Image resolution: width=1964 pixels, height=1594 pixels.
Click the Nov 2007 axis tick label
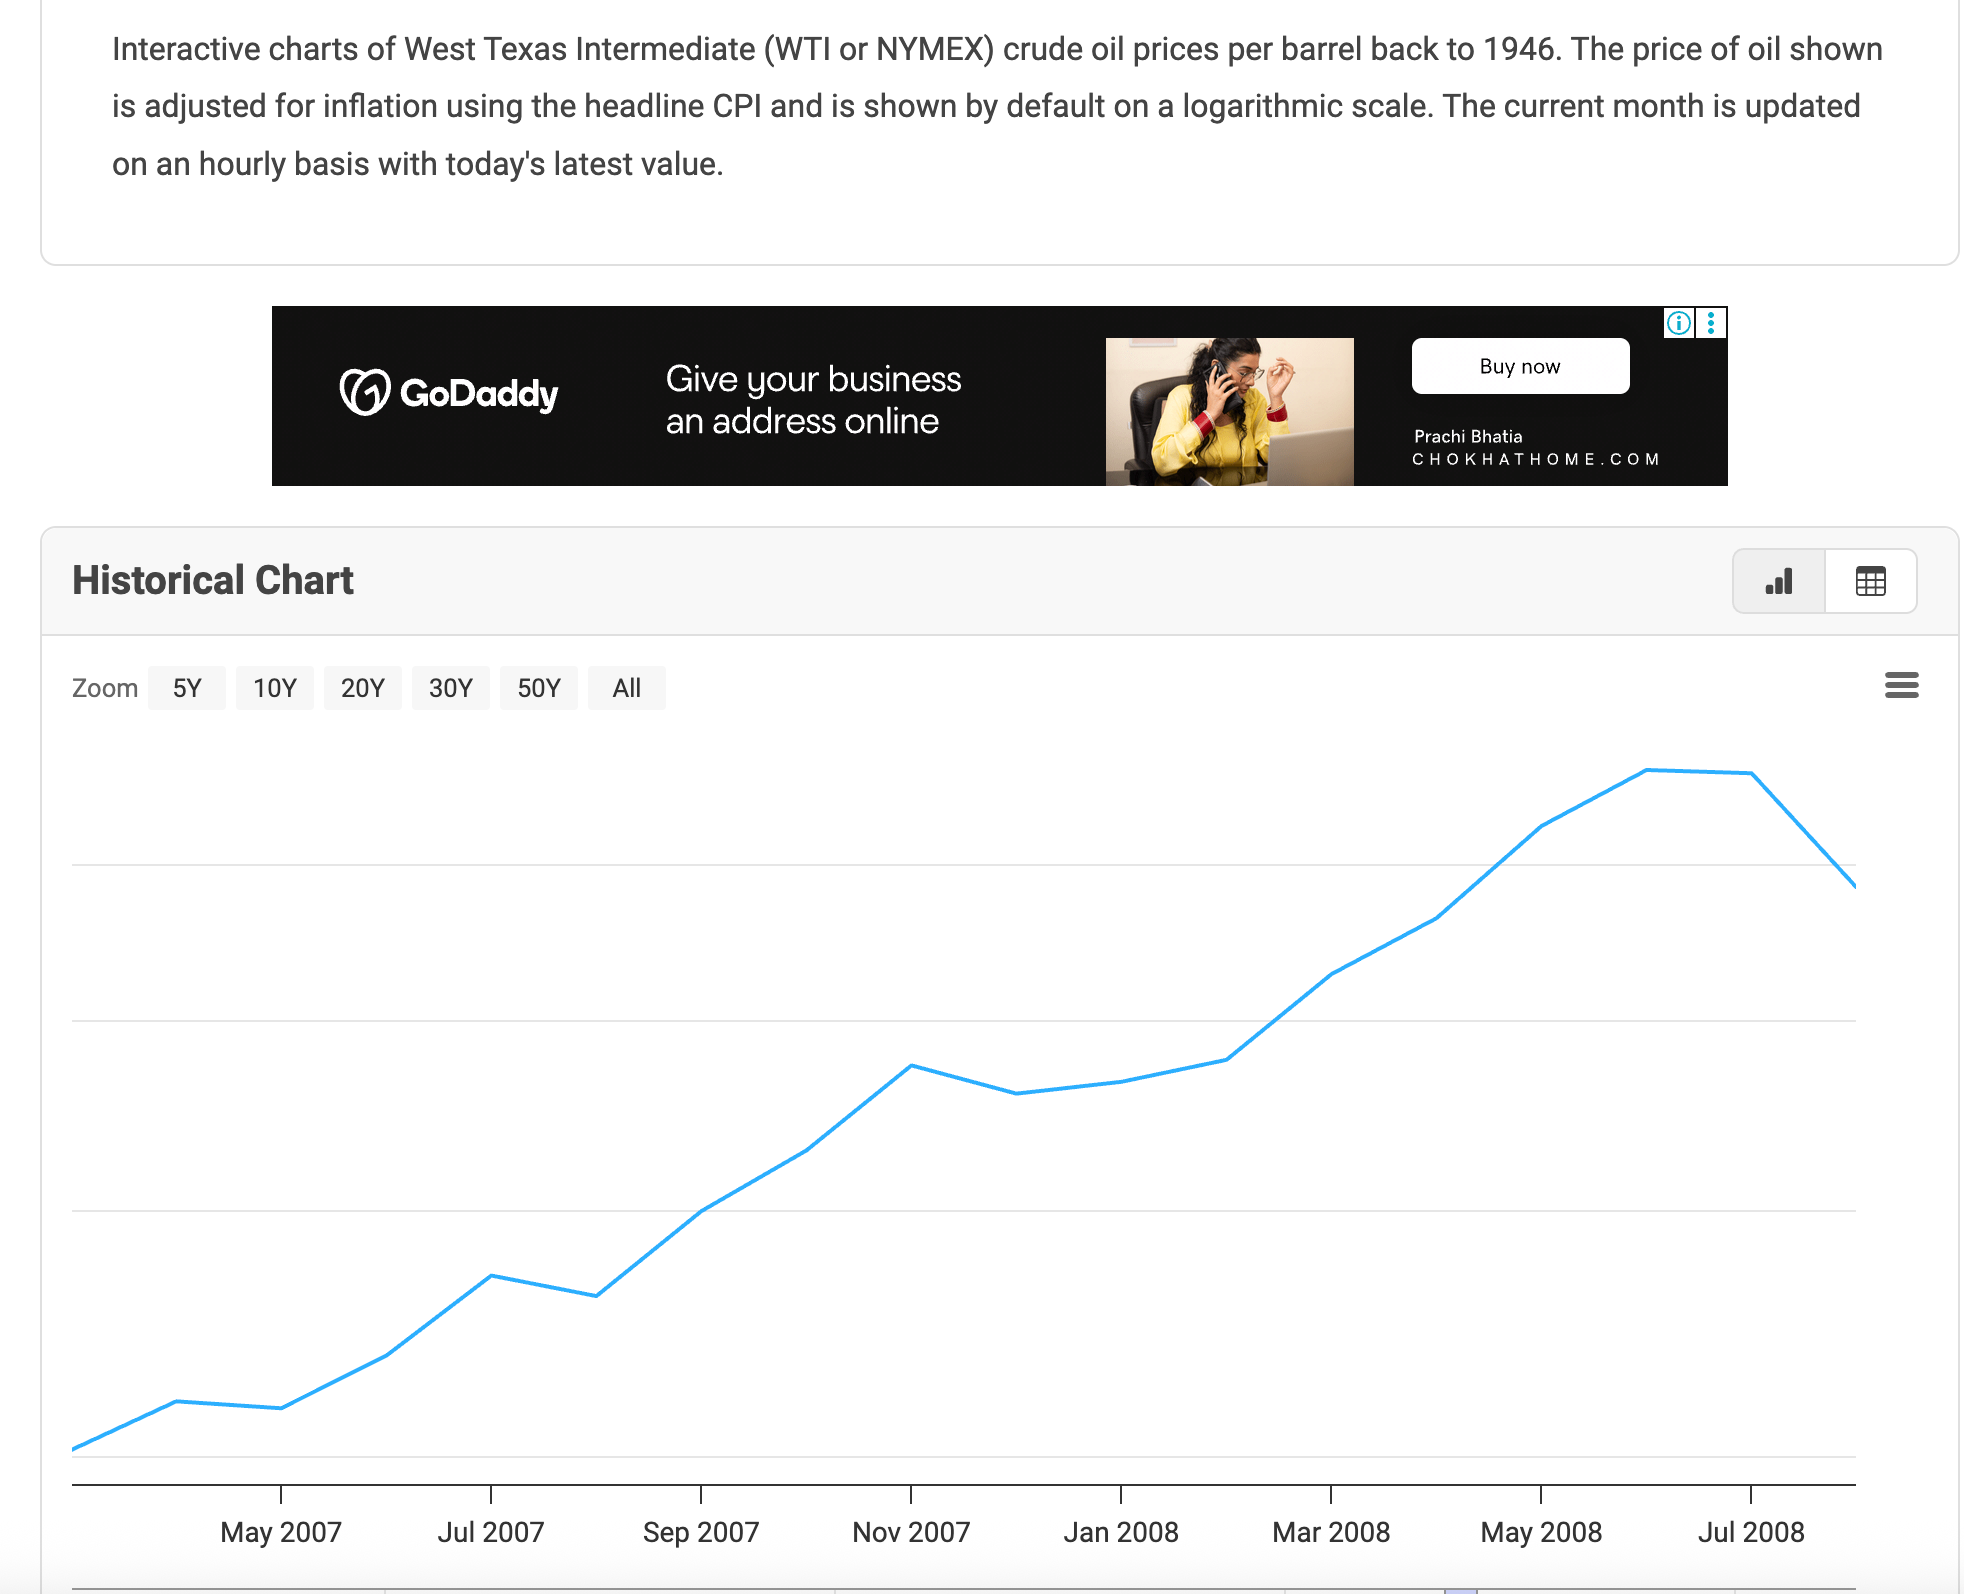click(x=910, y=1532)
